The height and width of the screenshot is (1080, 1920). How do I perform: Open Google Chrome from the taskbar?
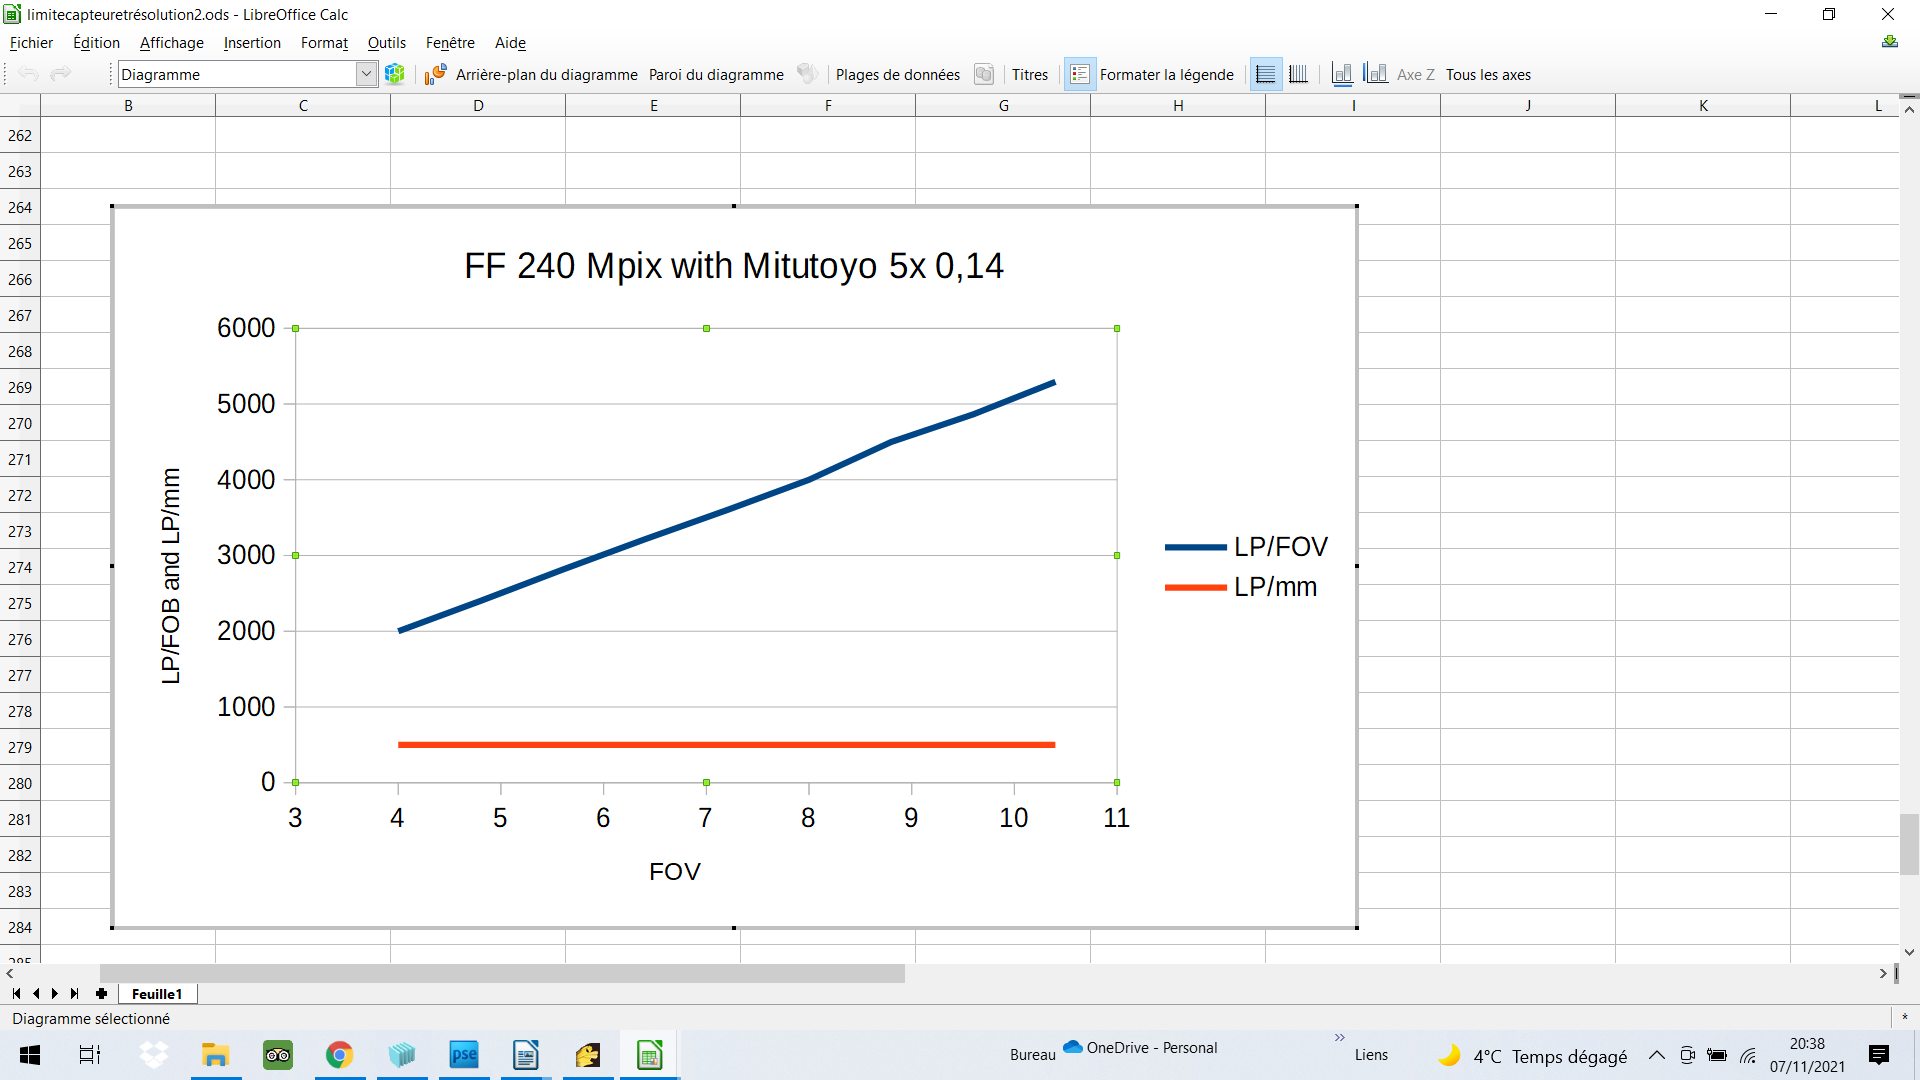click(x=340, y=1055)
